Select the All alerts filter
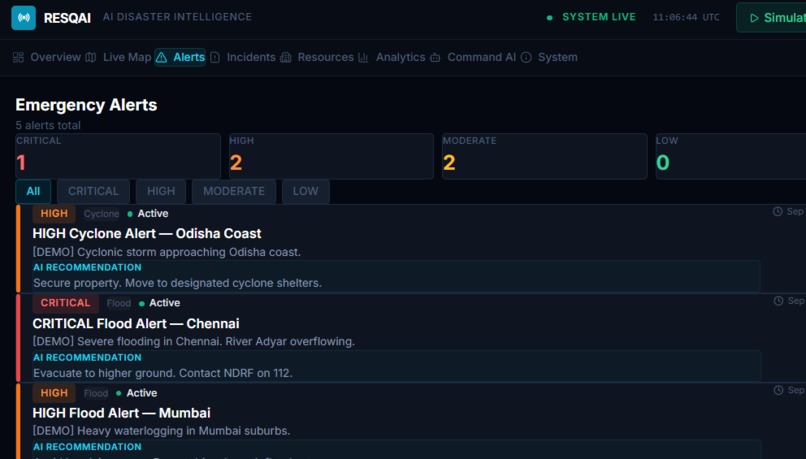This screenshot has height=459, width=806. [x=33, y=191]
